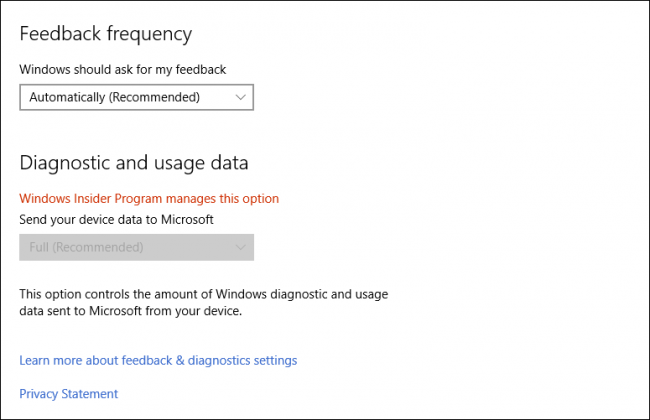Viewport: 650px width, 420px height.
Task: Click the word 'frequency' in the top heading
Action: click(151, 34)
